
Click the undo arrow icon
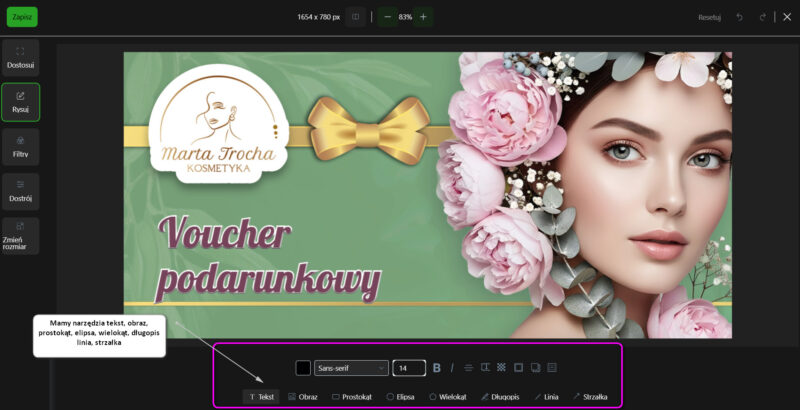[x=739, y=17]
